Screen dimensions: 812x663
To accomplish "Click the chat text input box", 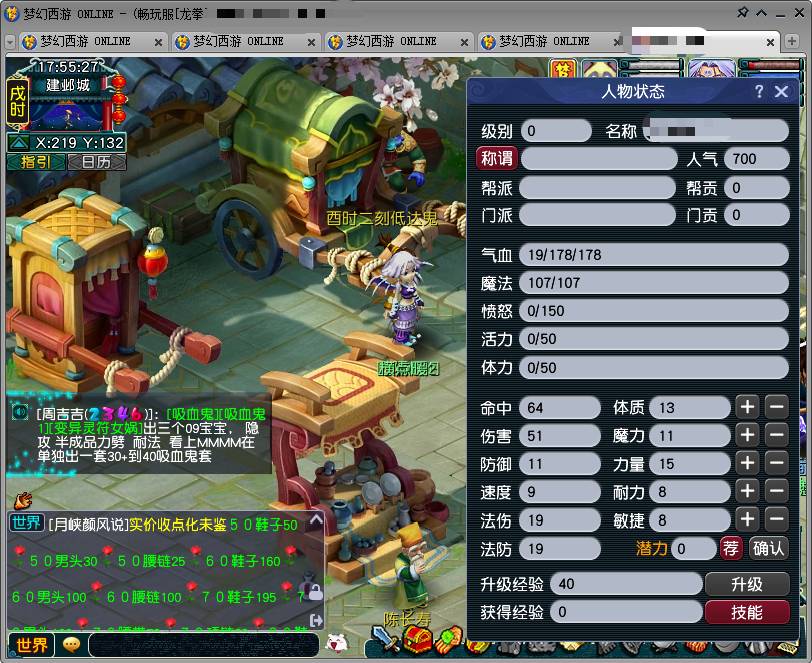I will pos(204,645).
